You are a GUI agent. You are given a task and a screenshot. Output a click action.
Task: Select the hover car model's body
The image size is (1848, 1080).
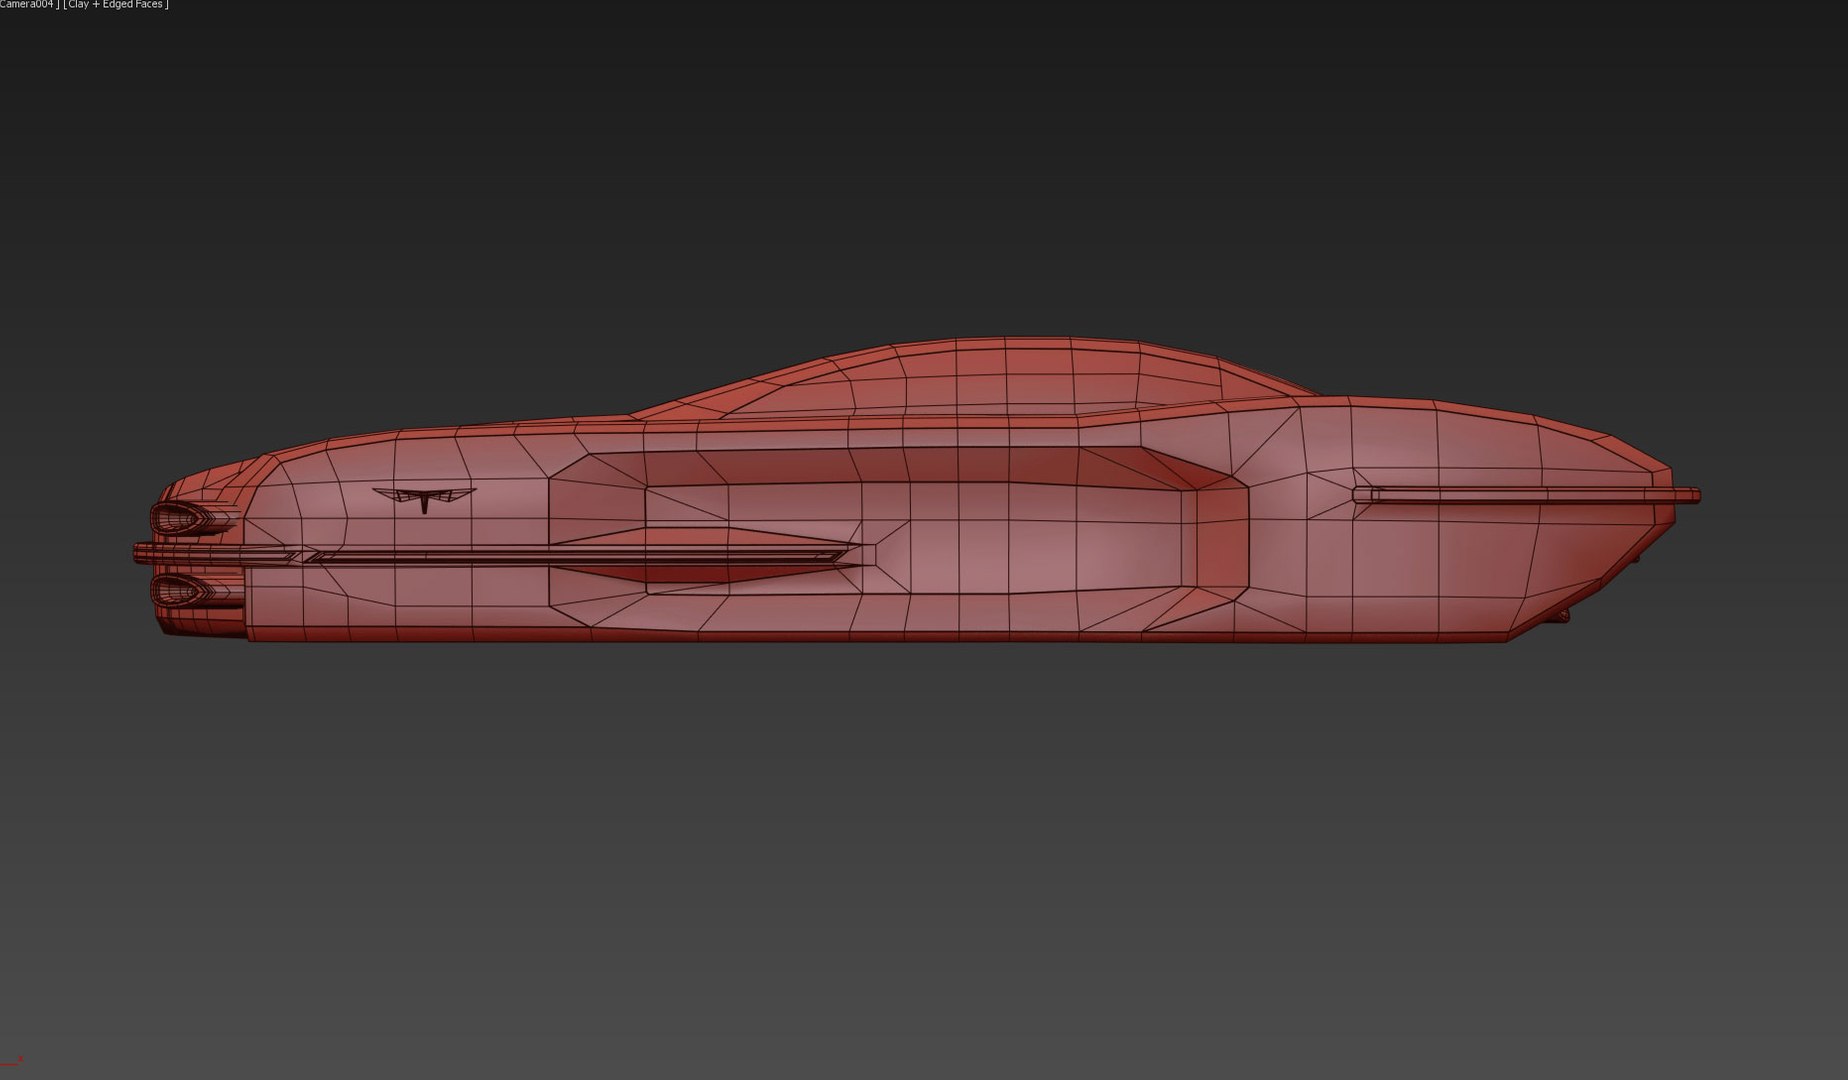click(x=915, y=490)
